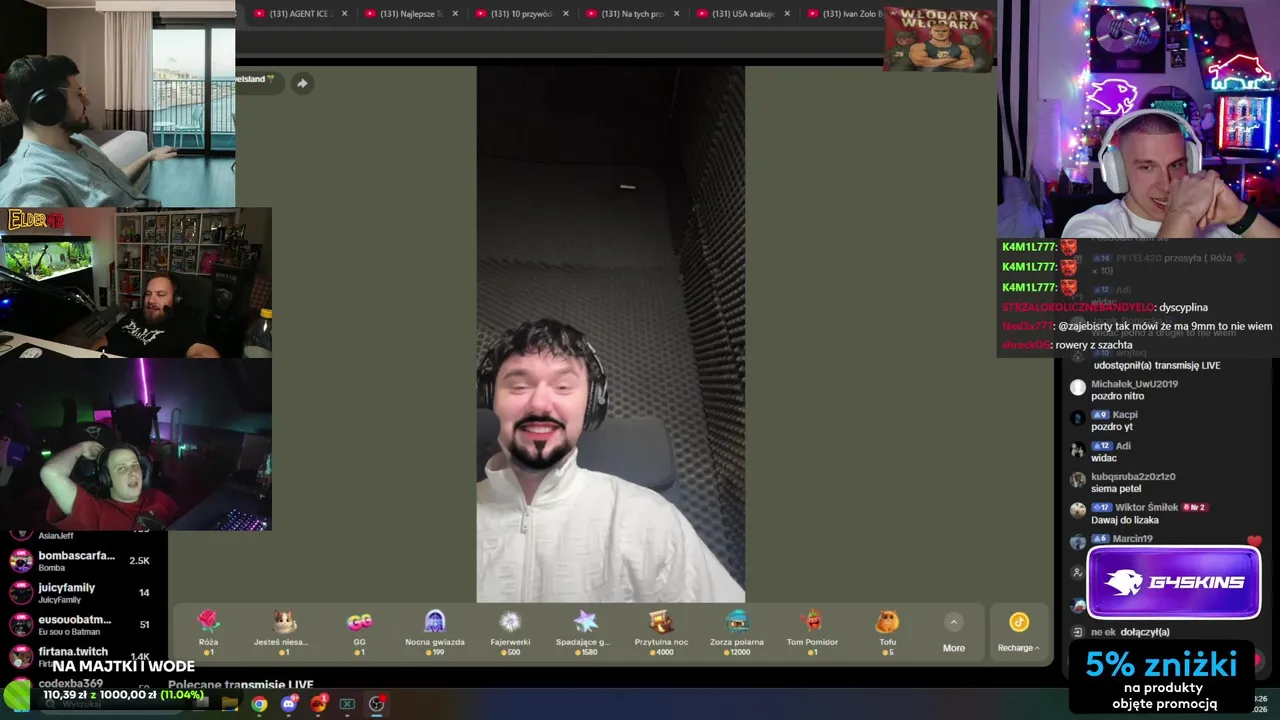Image resolution: width=1280 pixels, height=720 pixels.
Task: Click chat message 'pozdro yt'
Action: tap(1112, 427)
